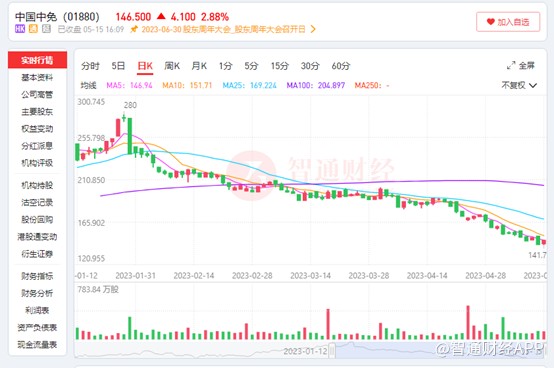
Task: Click the orange 通 badge beside HK
Action: (x=33, y=29)
